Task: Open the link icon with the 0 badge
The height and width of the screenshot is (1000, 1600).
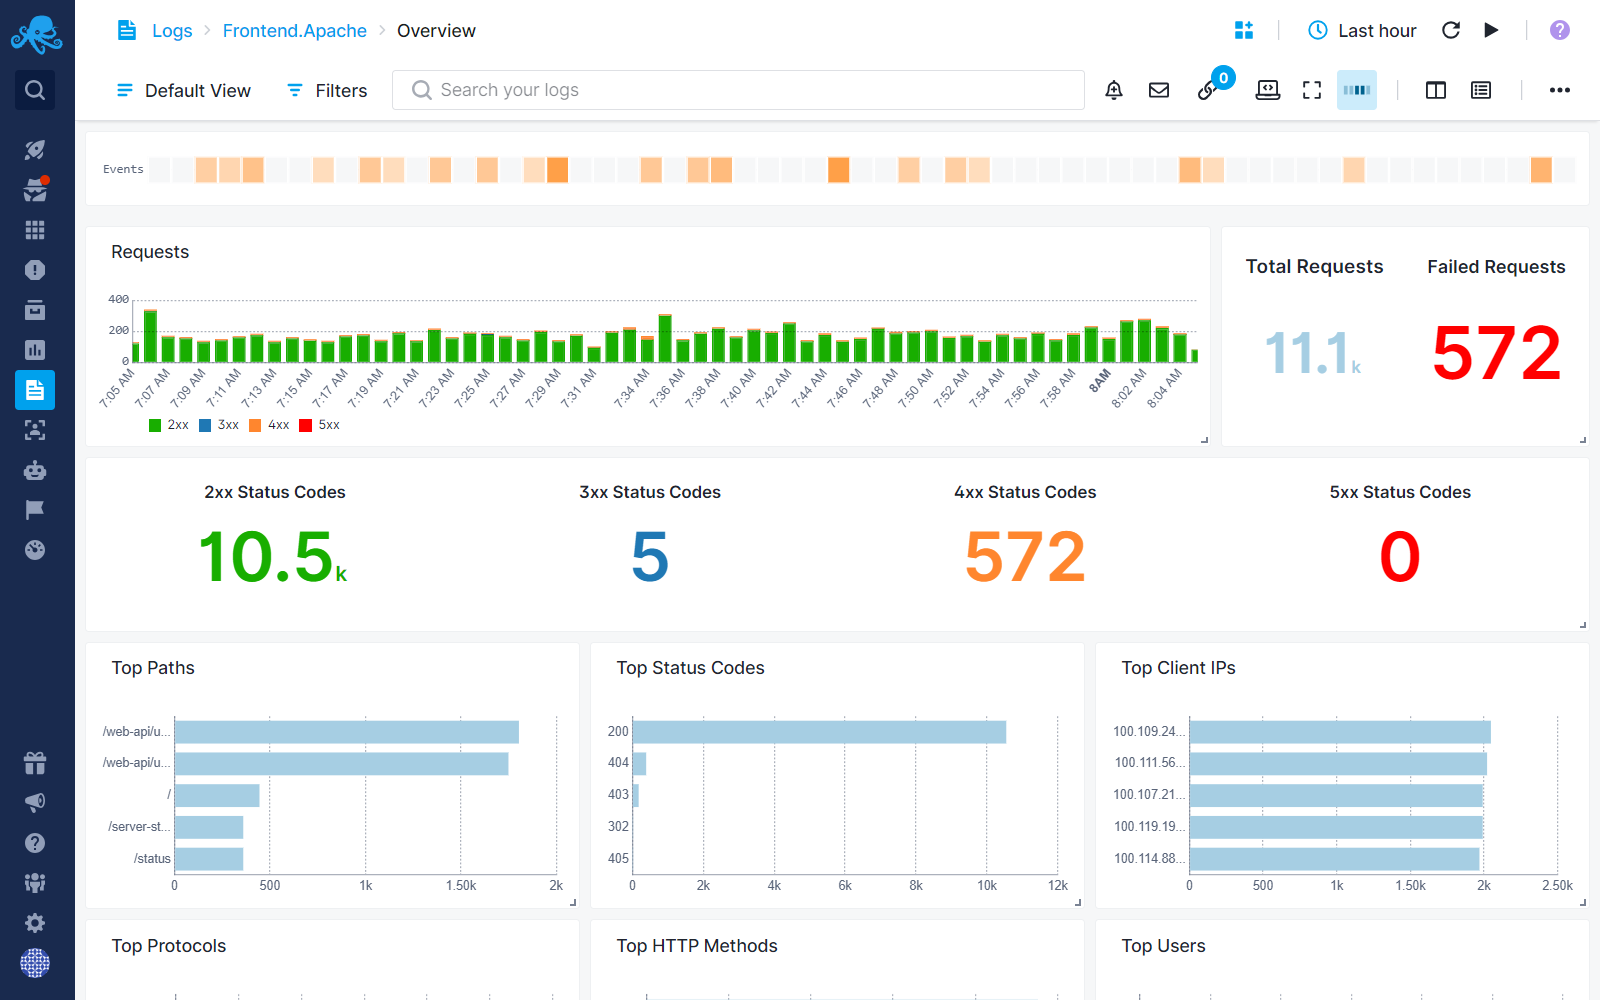Action: (1208, 90)
